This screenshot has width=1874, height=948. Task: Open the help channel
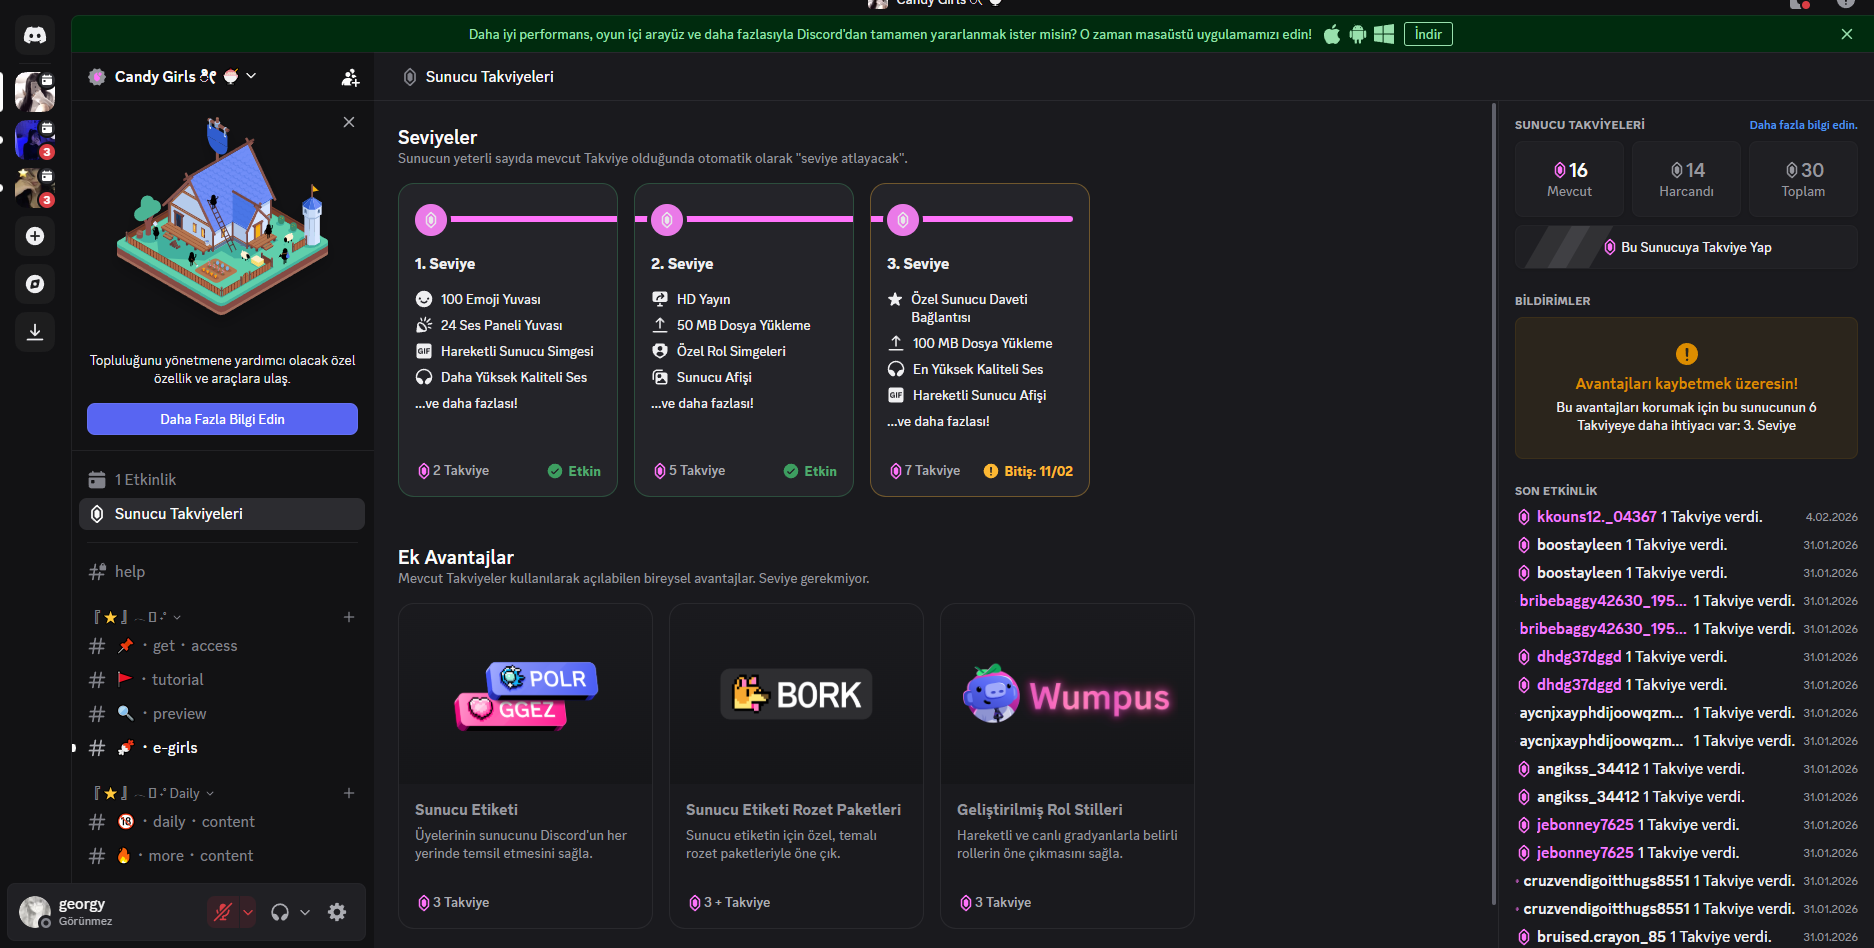coord(222,572)
